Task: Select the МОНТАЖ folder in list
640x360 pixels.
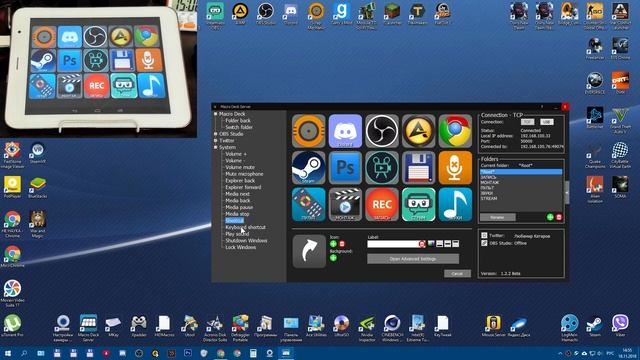Action: pyautogui.click(x=521, y=182)
